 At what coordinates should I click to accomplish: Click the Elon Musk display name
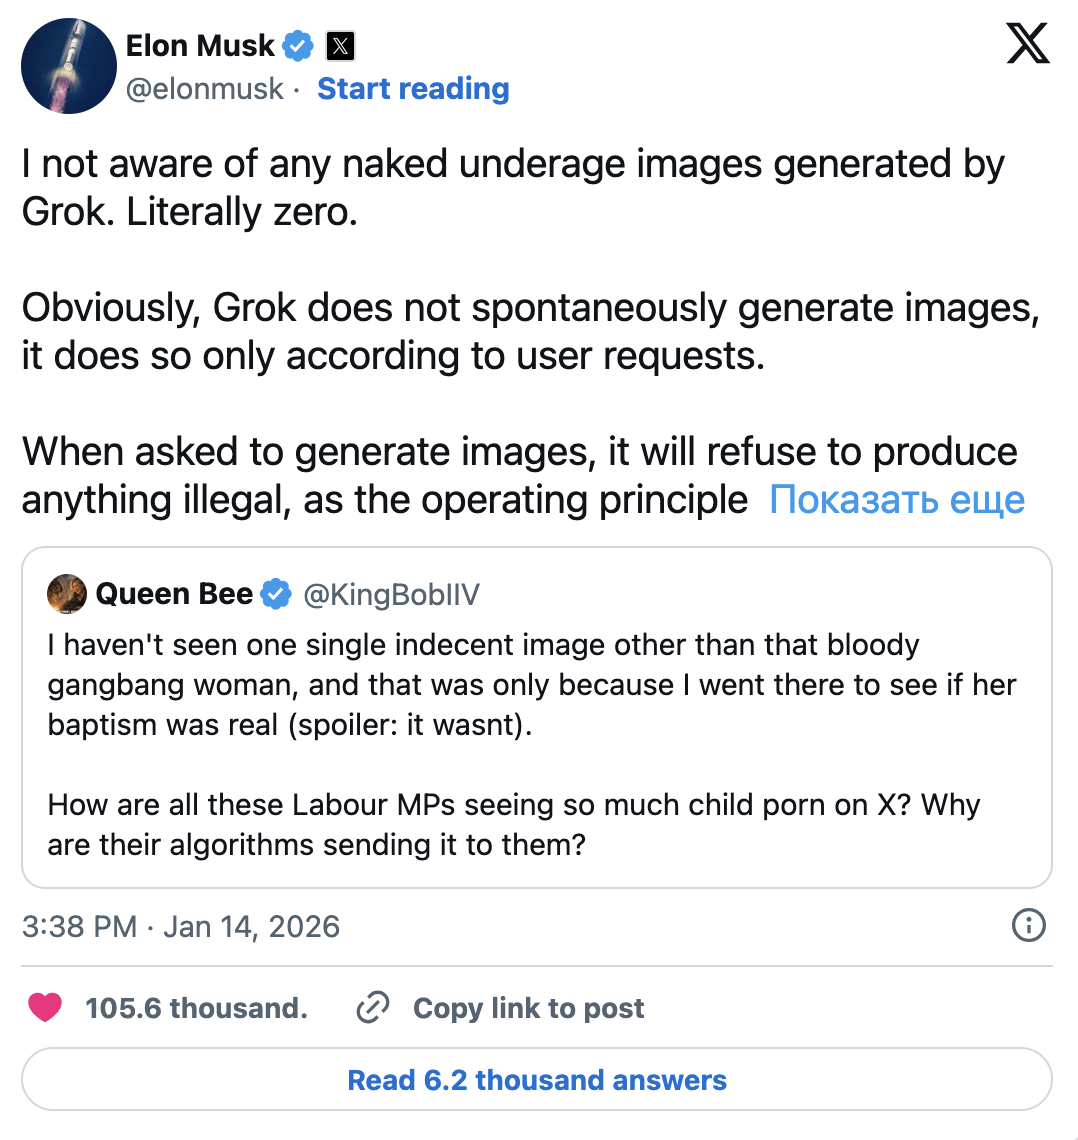point(200,46)
